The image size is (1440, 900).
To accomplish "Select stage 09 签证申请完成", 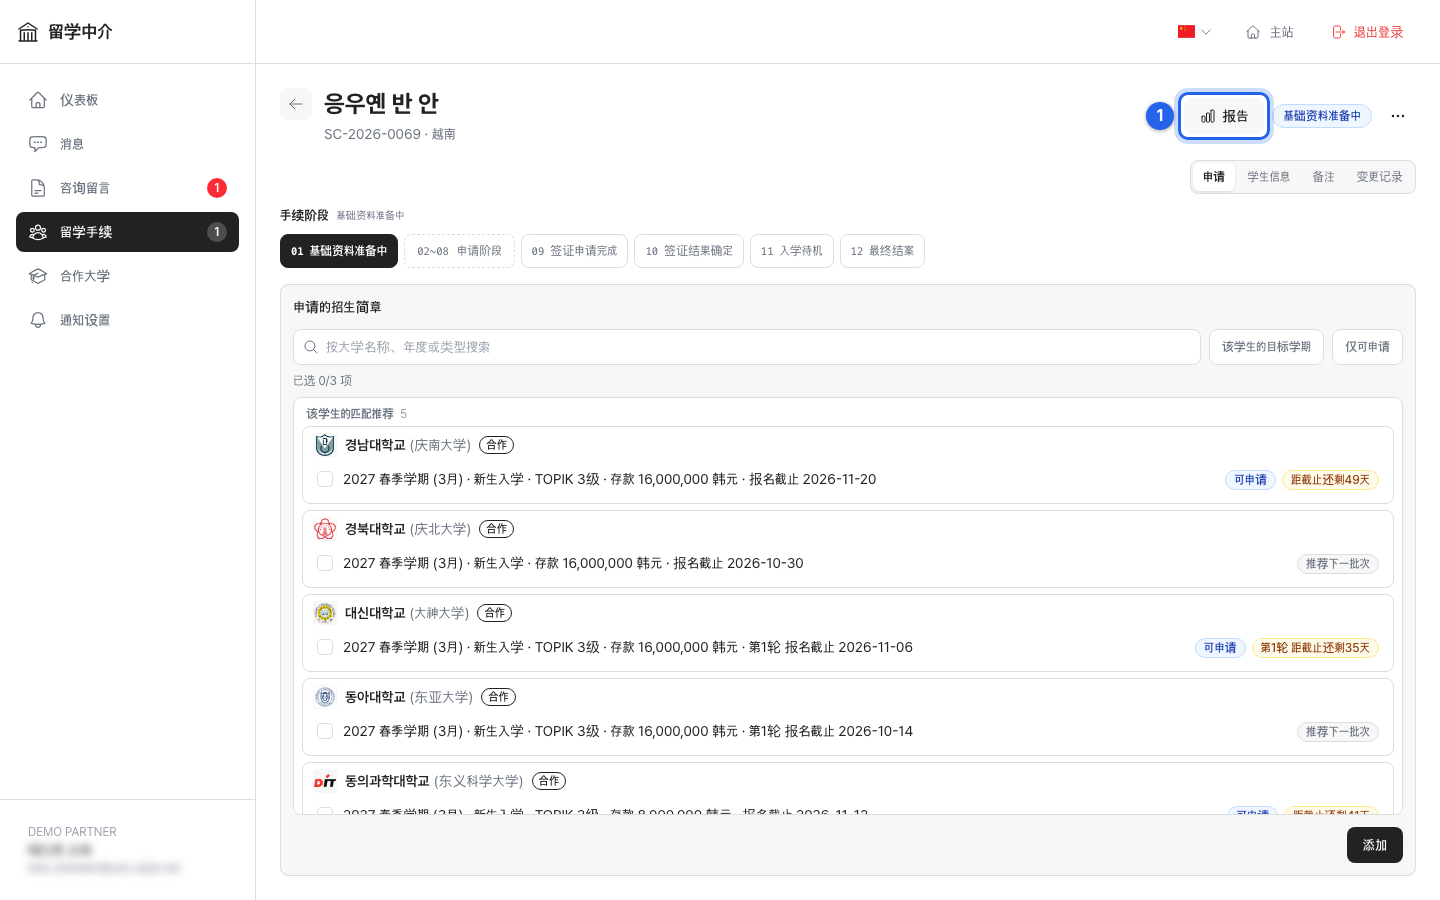I will (574, 251).
